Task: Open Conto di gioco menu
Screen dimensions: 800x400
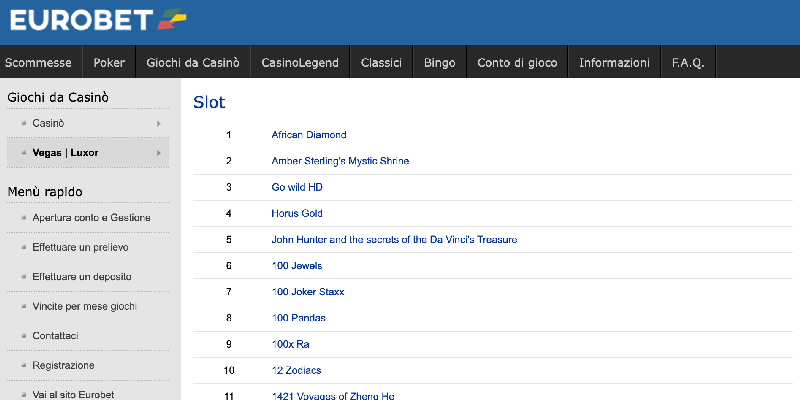Action: click(x=517, y=63)
